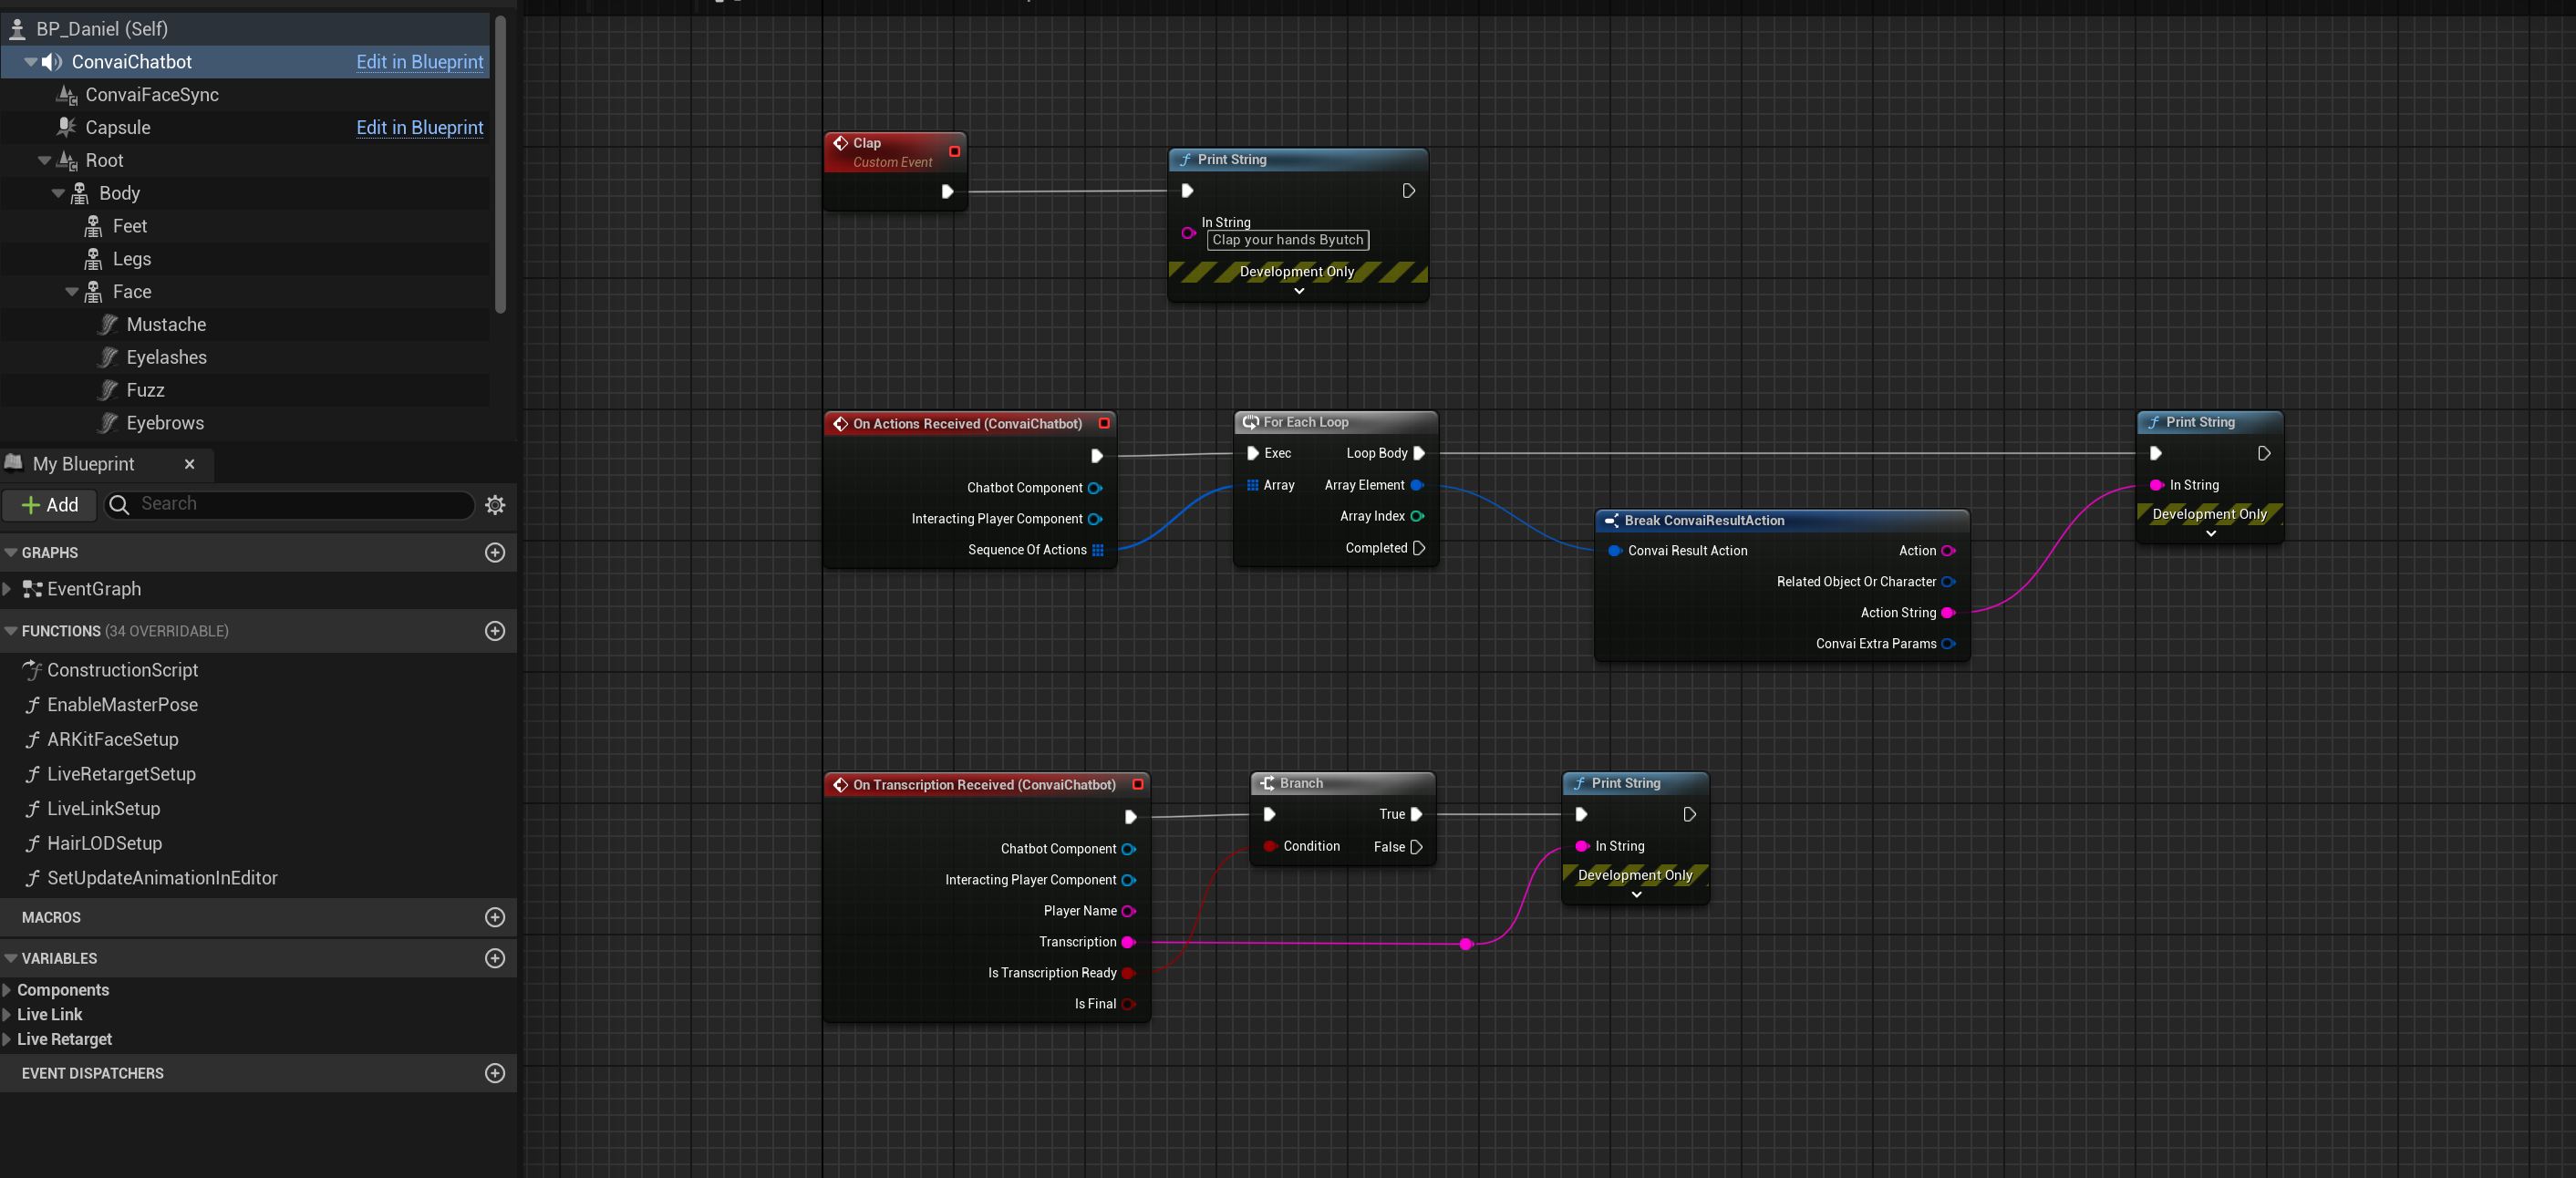Click the Is Final boolean pin

pyautogui.click(x=1128, y=1004)
